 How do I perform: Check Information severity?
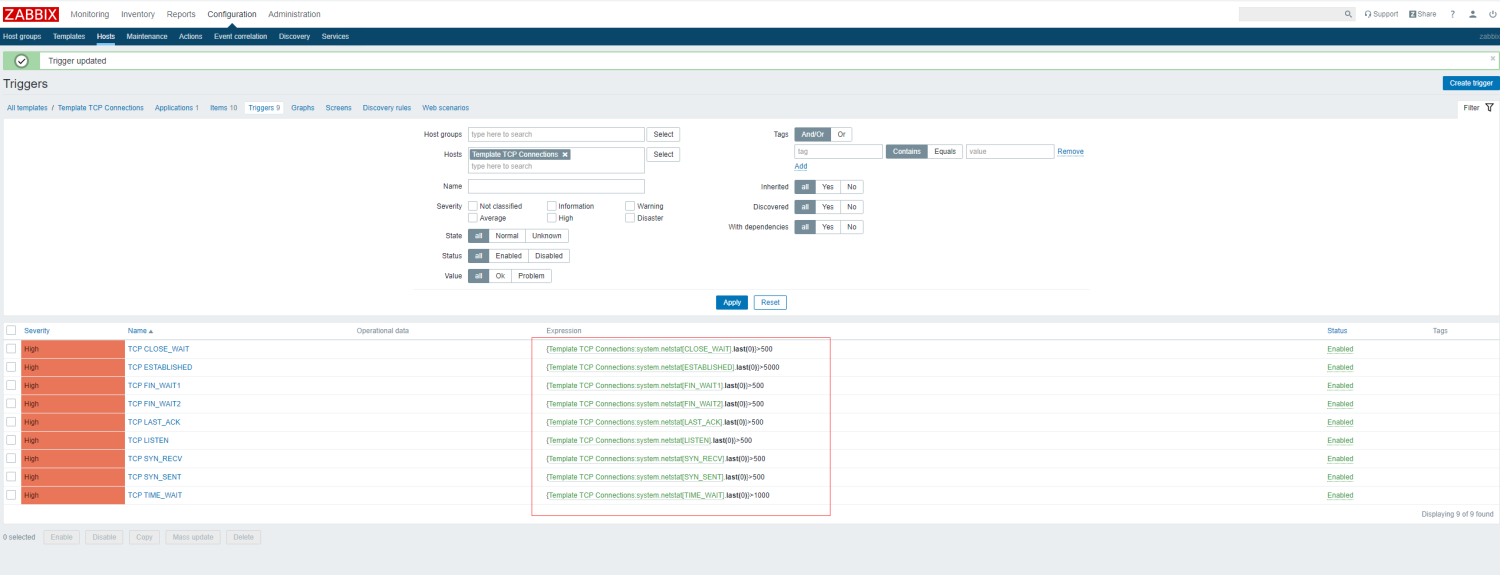point(552,206)
